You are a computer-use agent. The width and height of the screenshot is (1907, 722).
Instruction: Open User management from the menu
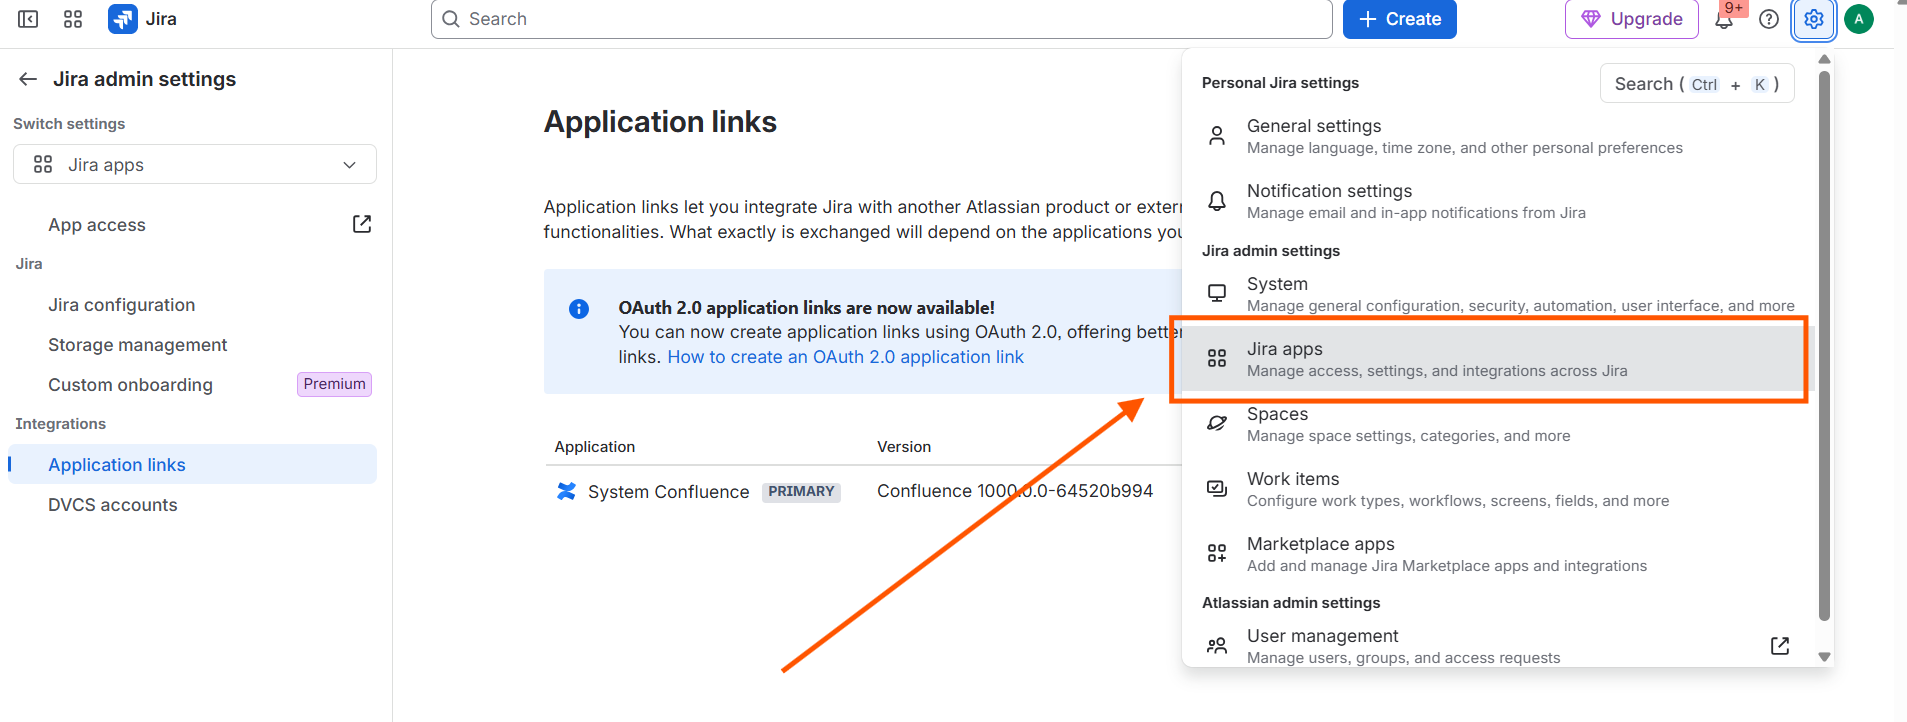(1498, 645)
